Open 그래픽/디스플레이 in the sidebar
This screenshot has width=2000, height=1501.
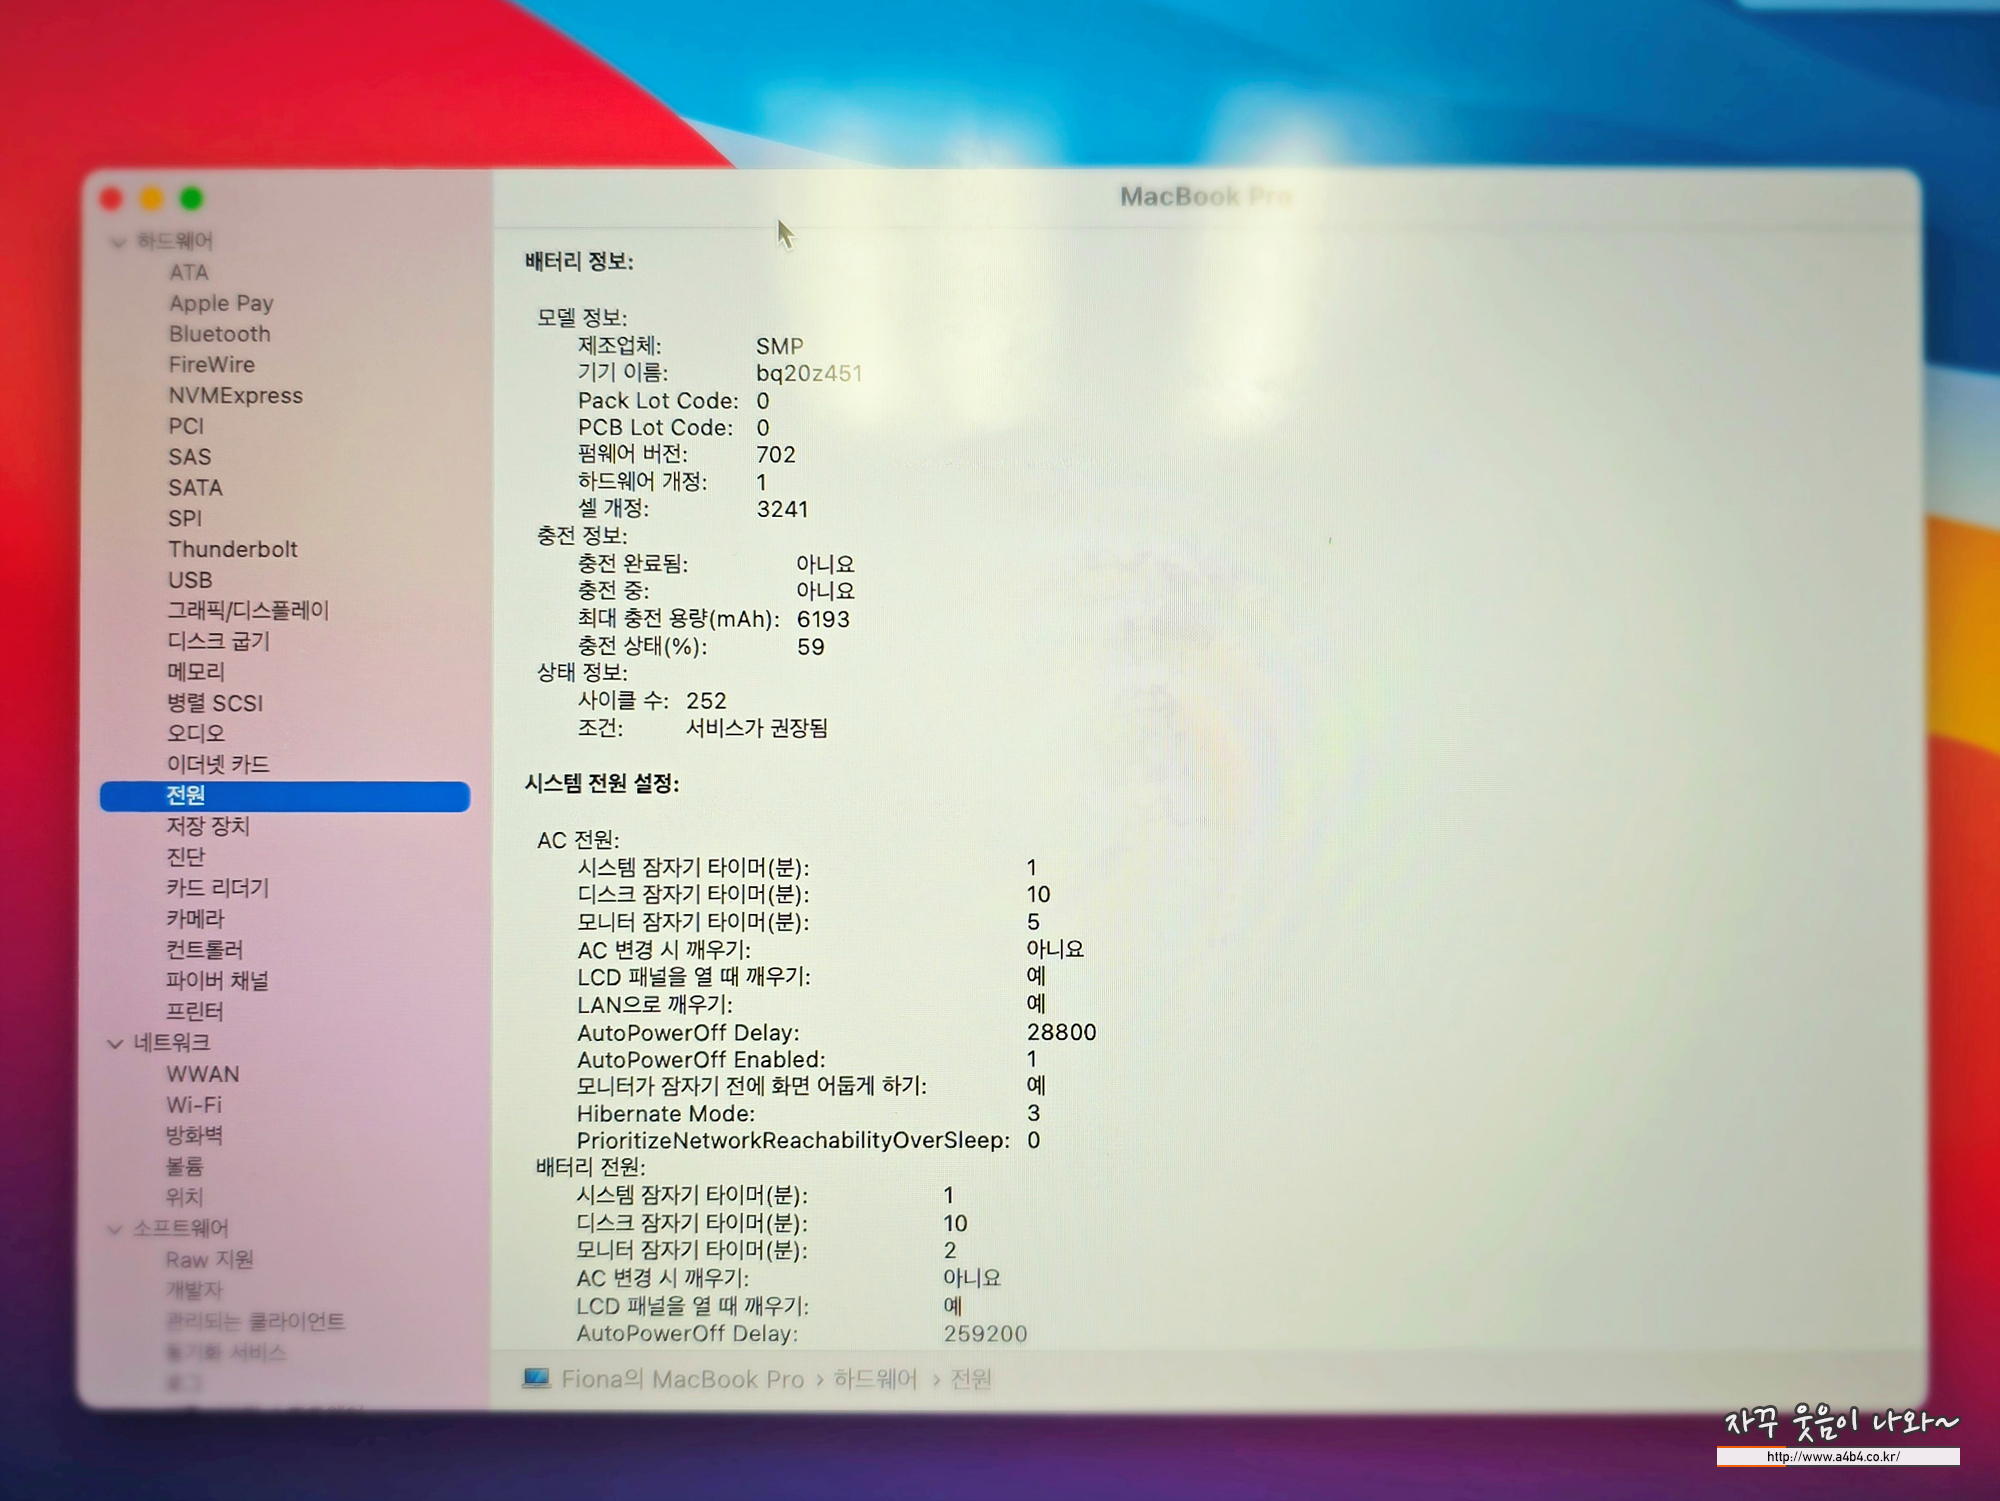[x=248, y=611]
